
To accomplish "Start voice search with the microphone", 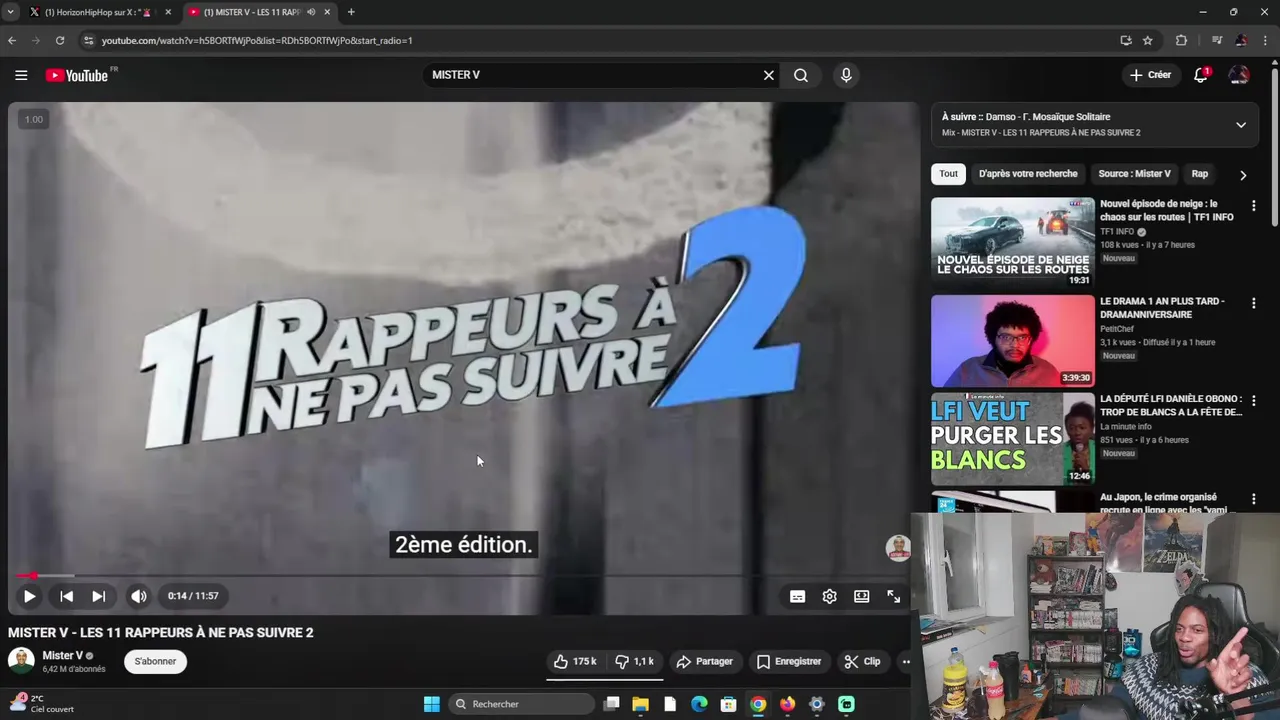I will click(846, 75).
